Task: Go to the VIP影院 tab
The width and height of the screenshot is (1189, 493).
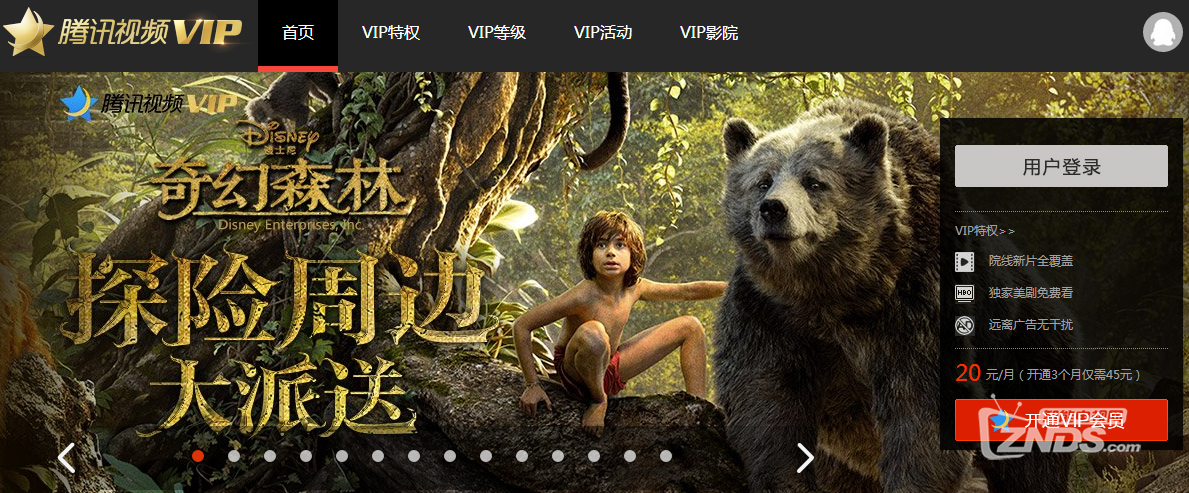Action: pos(709,33)
